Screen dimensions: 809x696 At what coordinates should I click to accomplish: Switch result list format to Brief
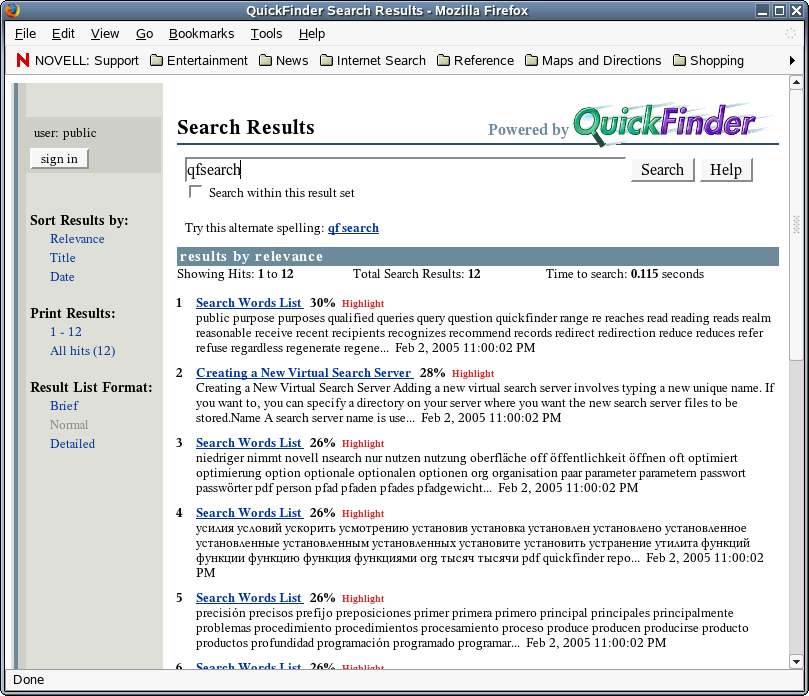(x=64, y=406)
